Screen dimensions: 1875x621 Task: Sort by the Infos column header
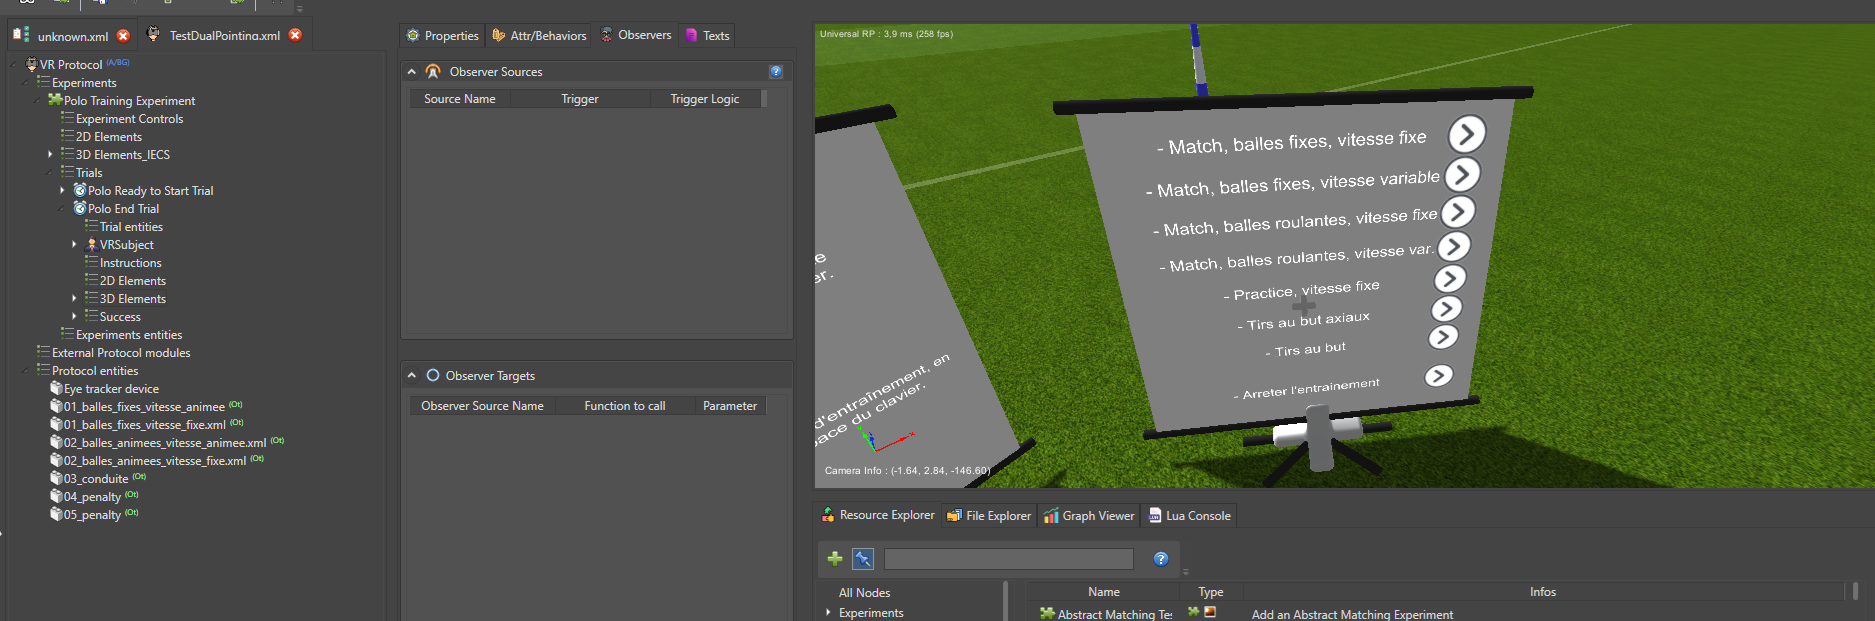[1542, 592]
